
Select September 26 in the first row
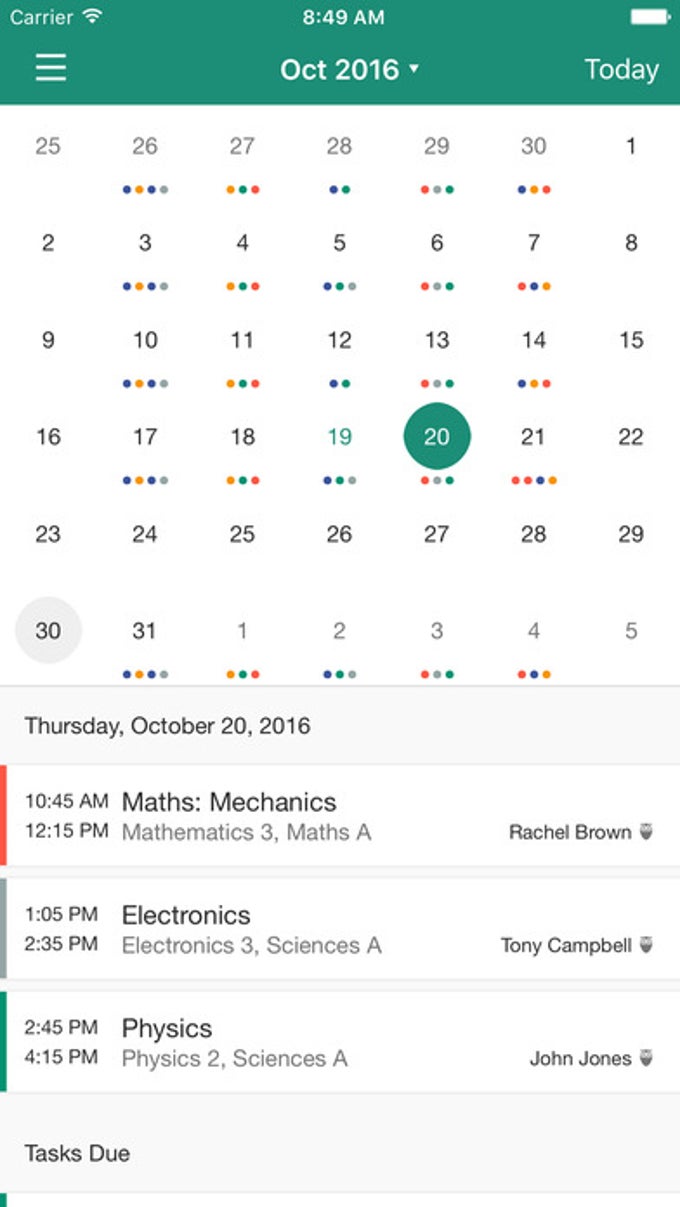pyautogui.click(x=145, y=146)
